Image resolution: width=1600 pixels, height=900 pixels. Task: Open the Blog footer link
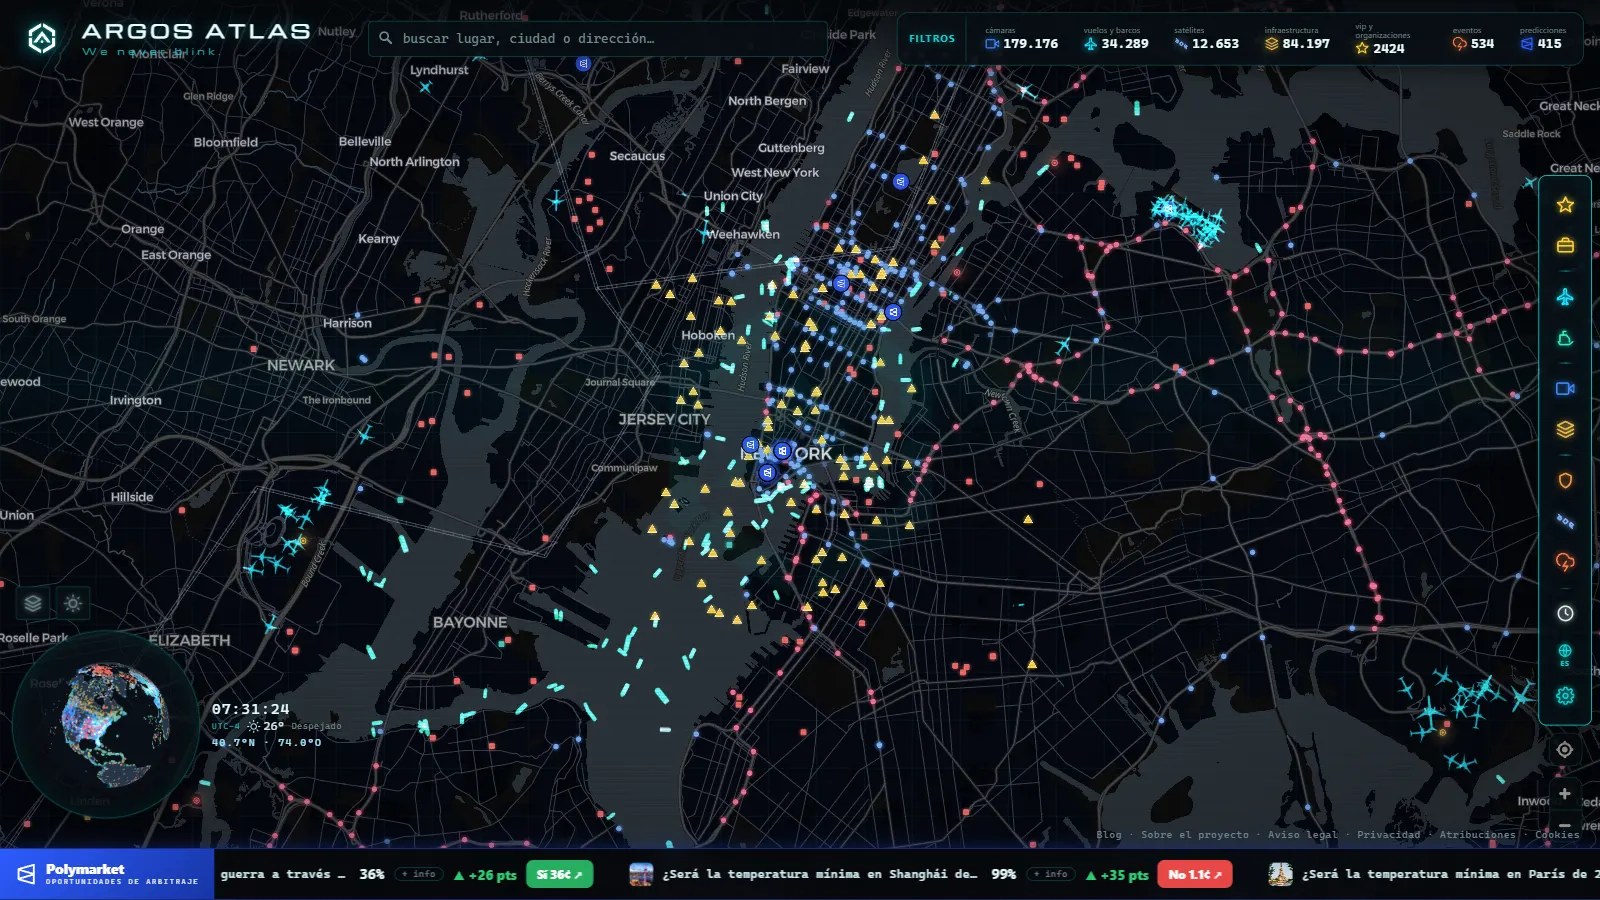(x=1109, y=834)
